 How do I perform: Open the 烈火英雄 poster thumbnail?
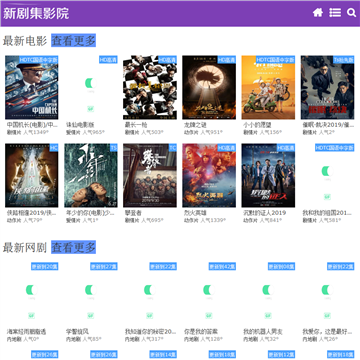(x=209, y=175)
